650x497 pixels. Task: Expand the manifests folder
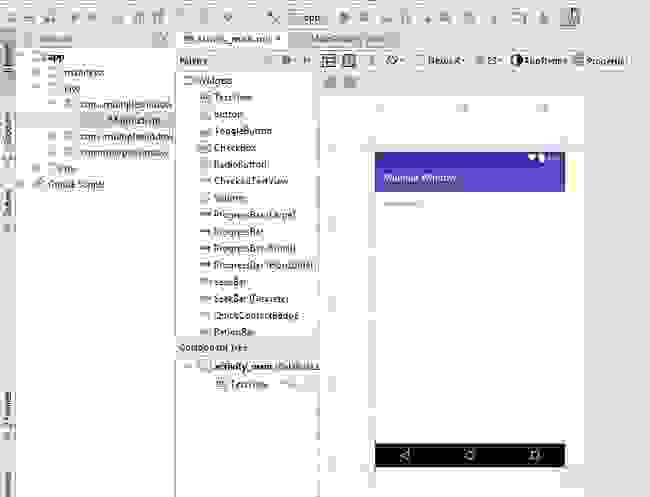36,73
